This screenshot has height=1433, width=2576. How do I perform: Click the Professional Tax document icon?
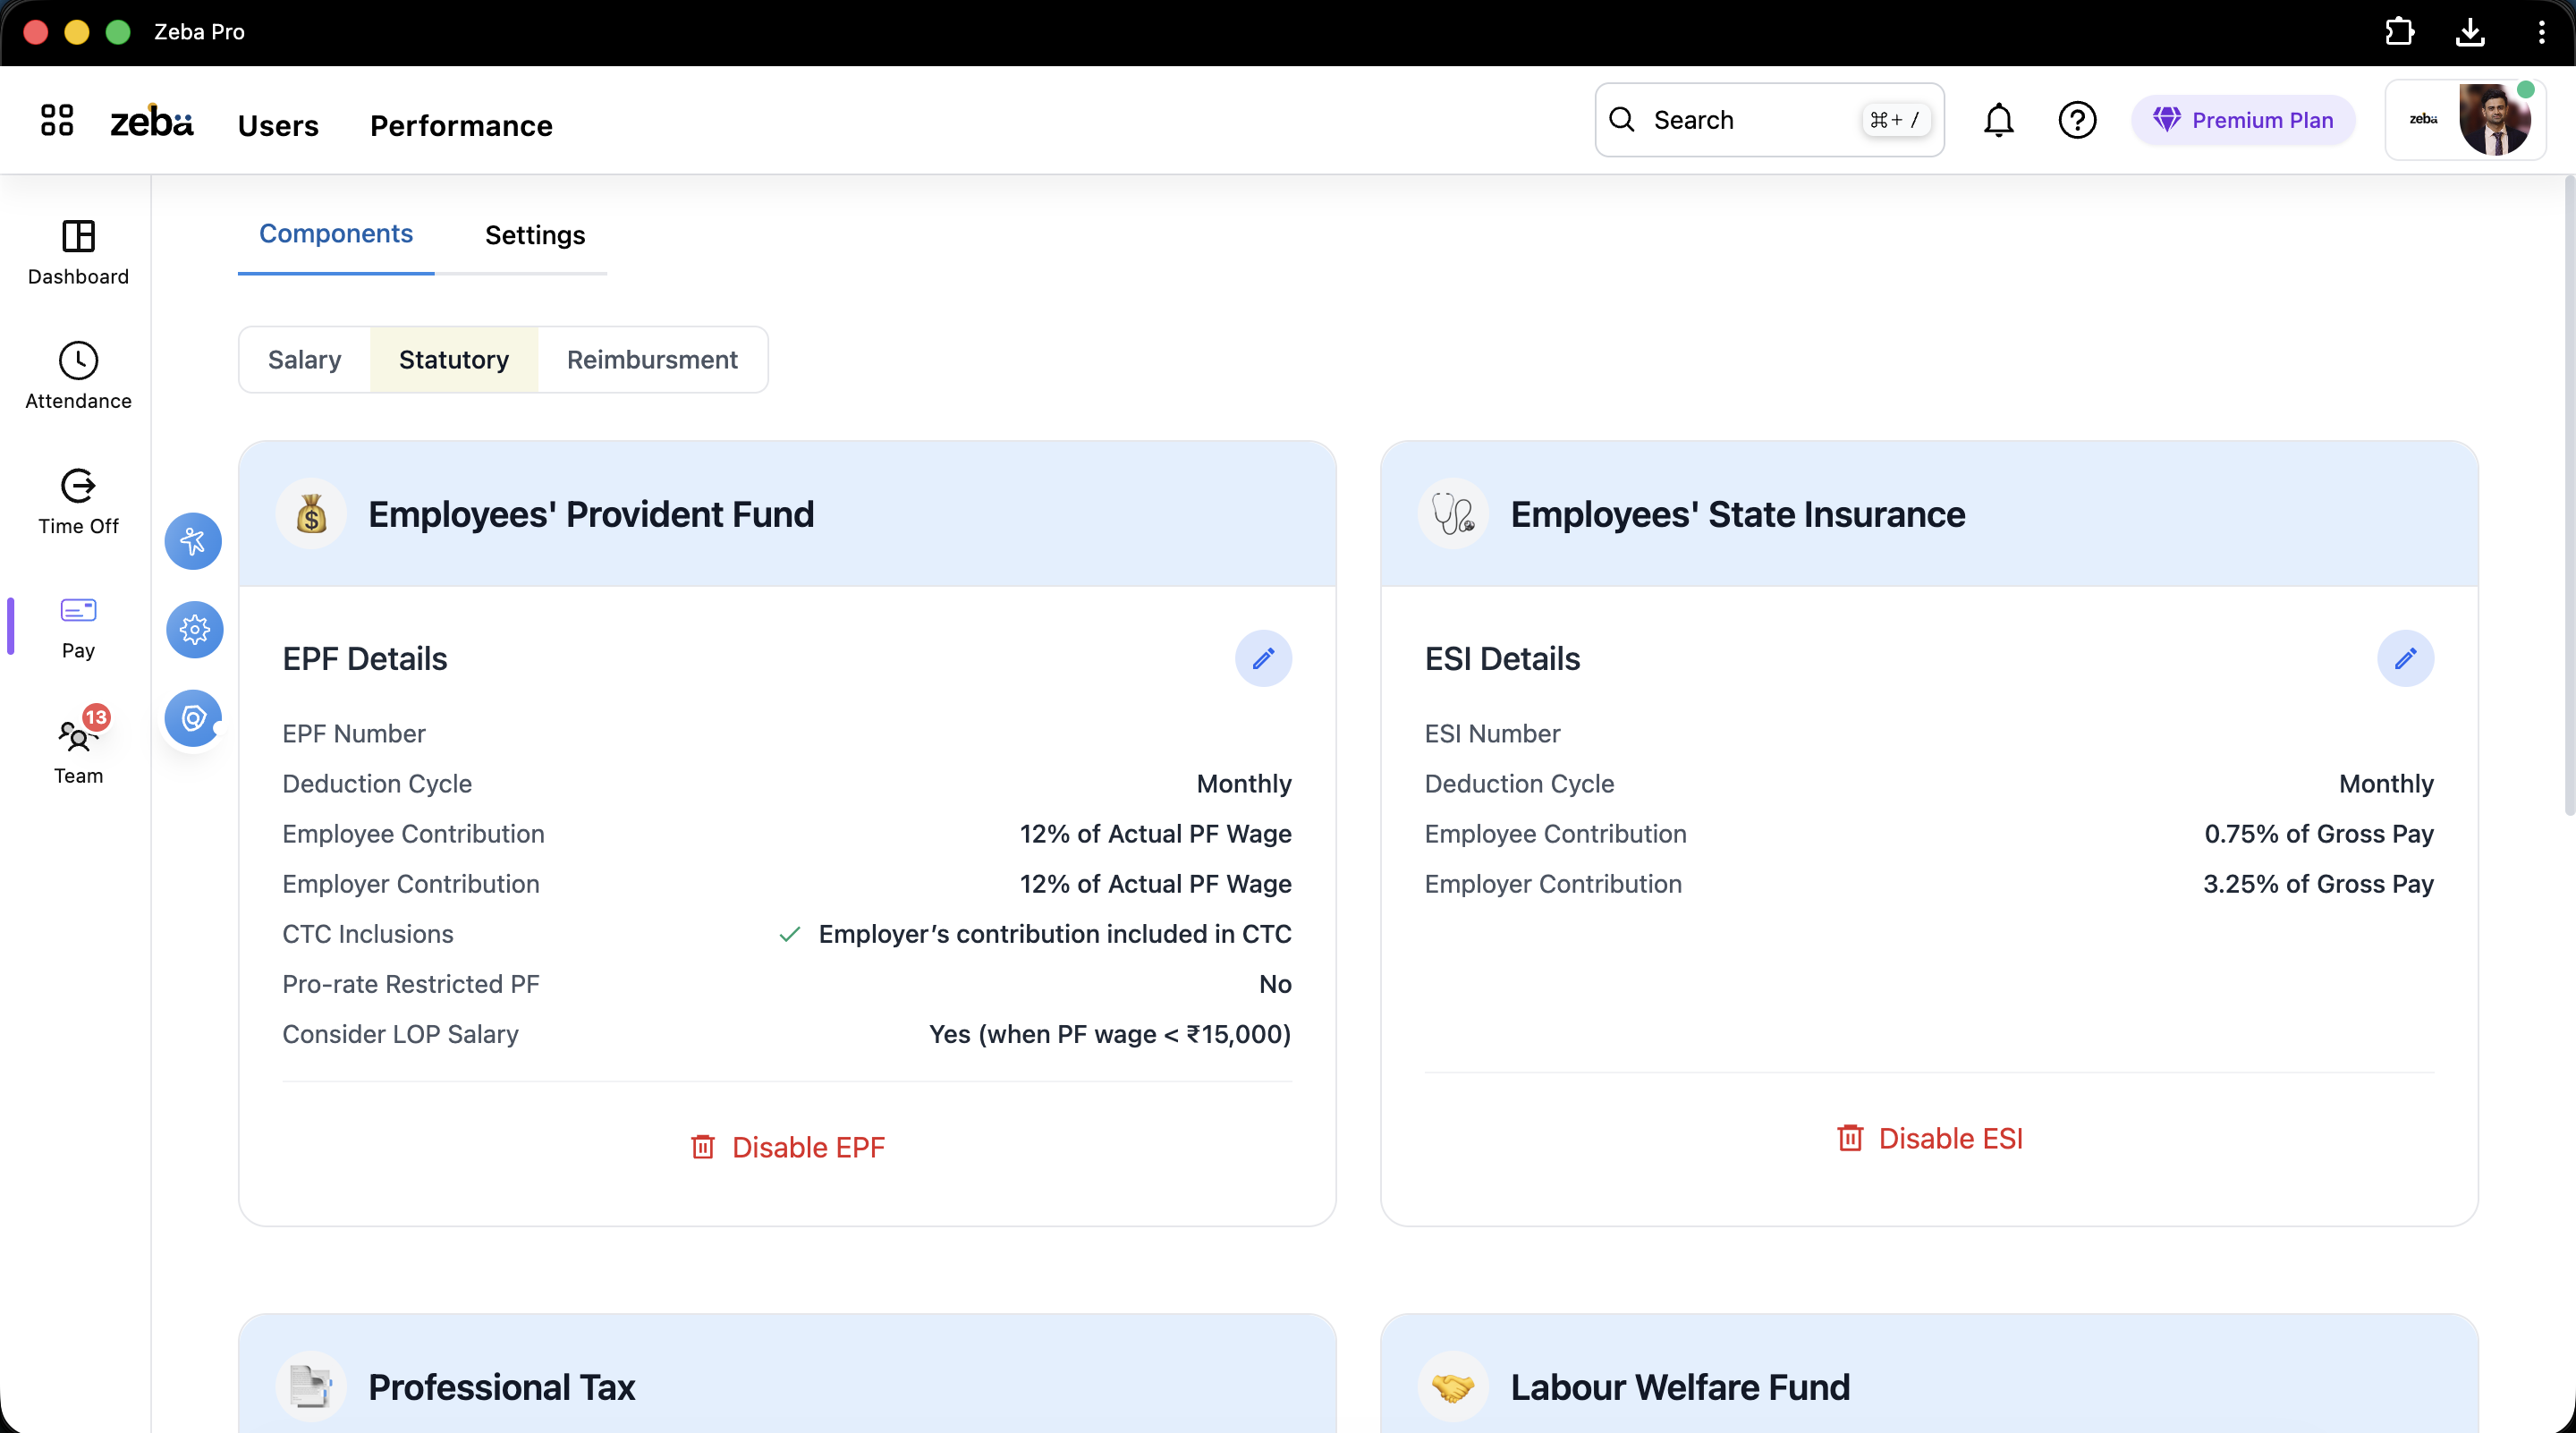click(x=311, y=1387)
